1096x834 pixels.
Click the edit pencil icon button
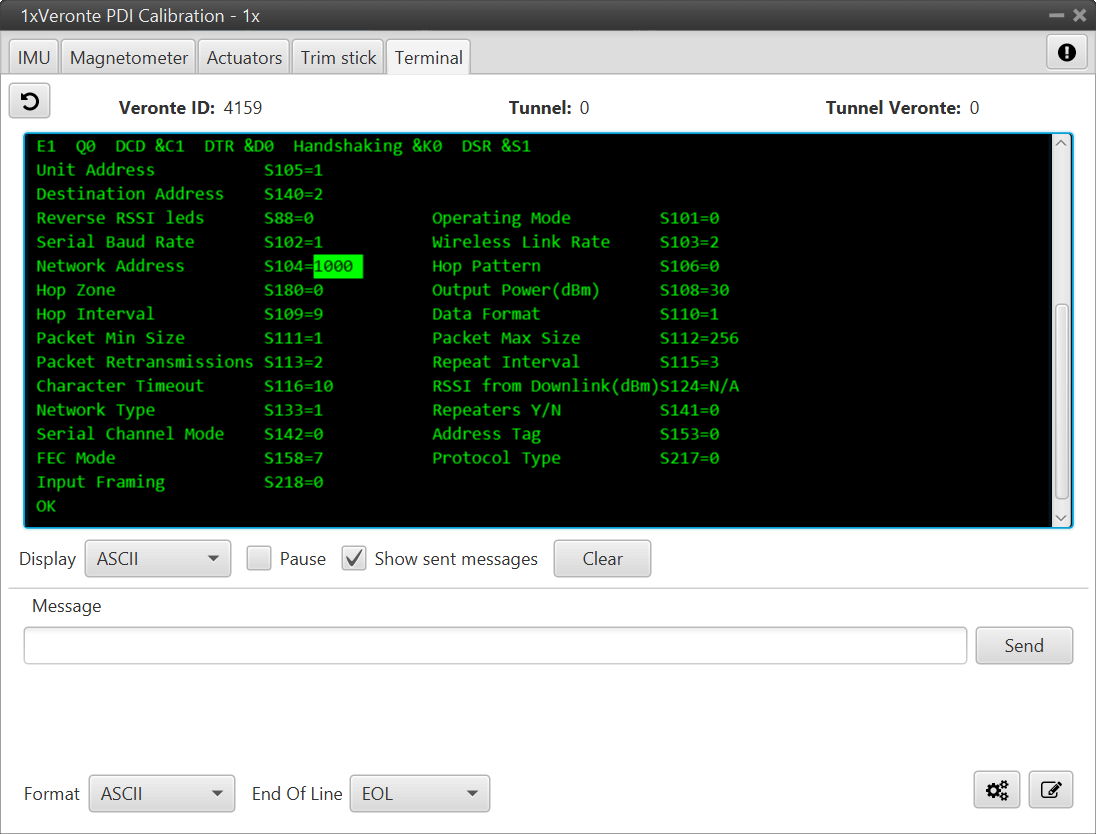tap(1050, 790)
